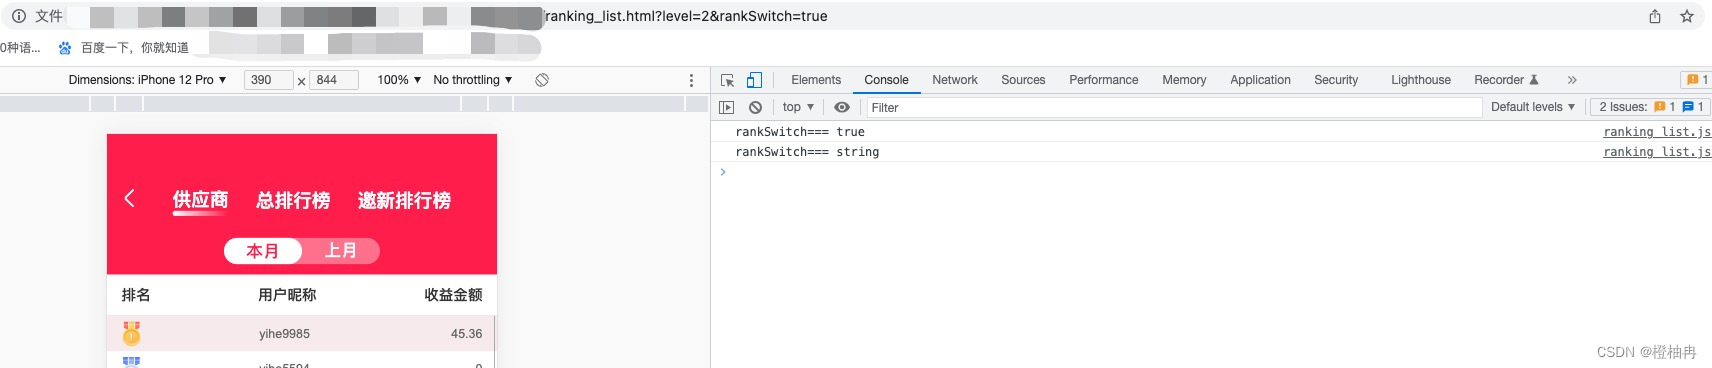Click the console prompt arrow line

pos(1211,172)
